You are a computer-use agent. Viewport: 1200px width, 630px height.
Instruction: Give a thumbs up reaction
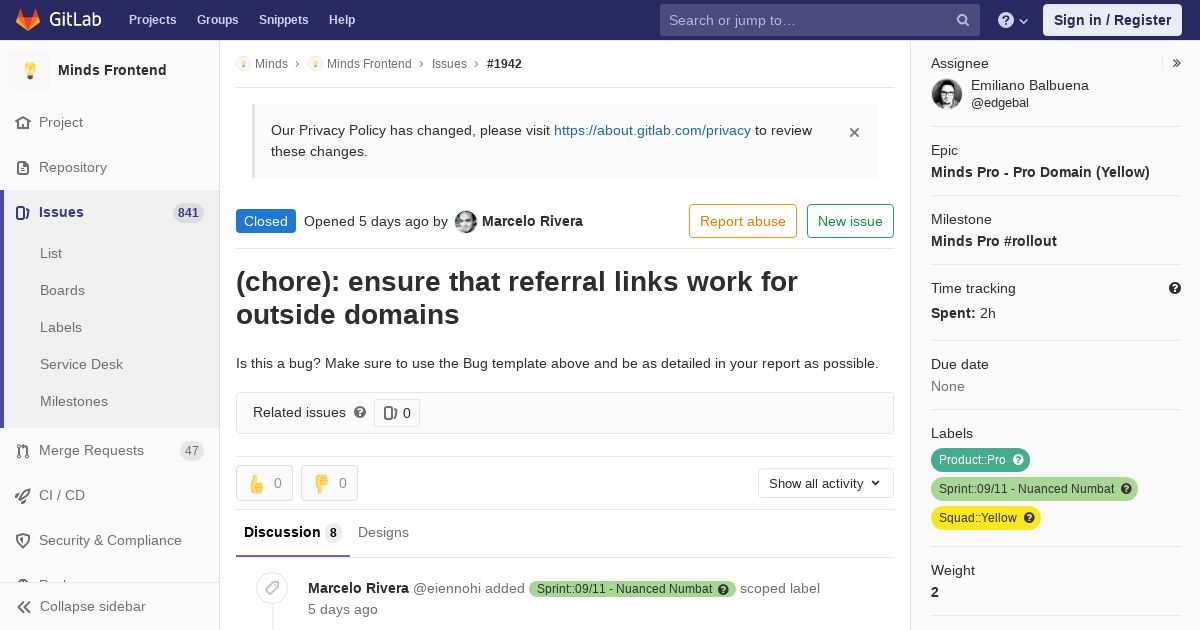264,483
